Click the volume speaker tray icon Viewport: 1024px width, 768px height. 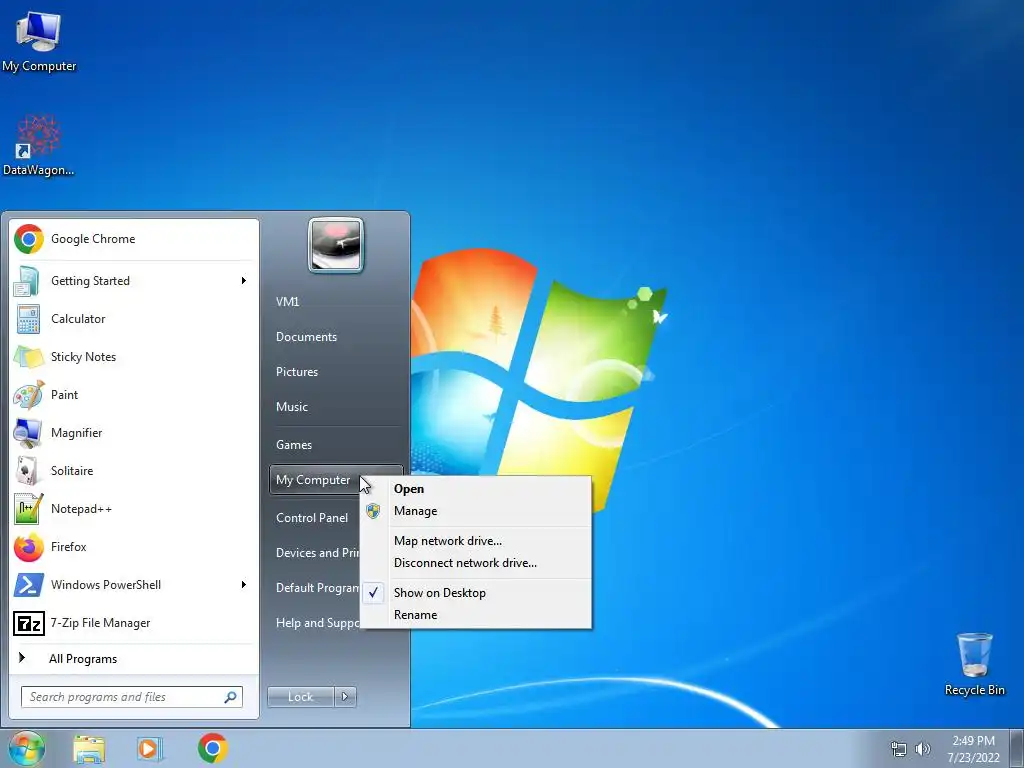[x=923, y=749]
